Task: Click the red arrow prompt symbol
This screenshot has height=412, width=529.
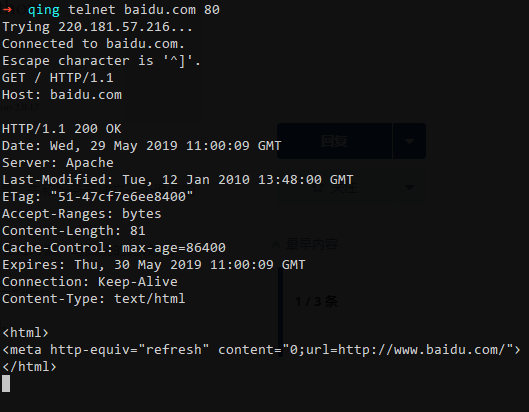Action: pyautogui.click(x=7, y=9)
